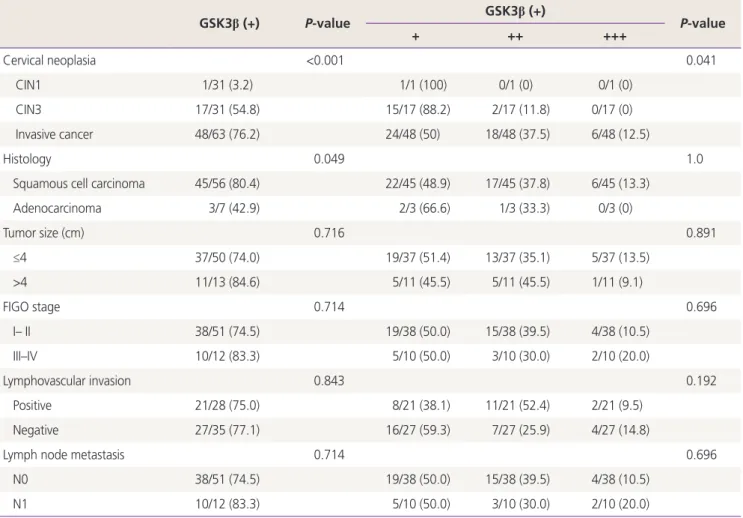Click the 13/37 (35.1) cell
The width and height of the screenshot is (743, 518).
[x=517, y=258]
